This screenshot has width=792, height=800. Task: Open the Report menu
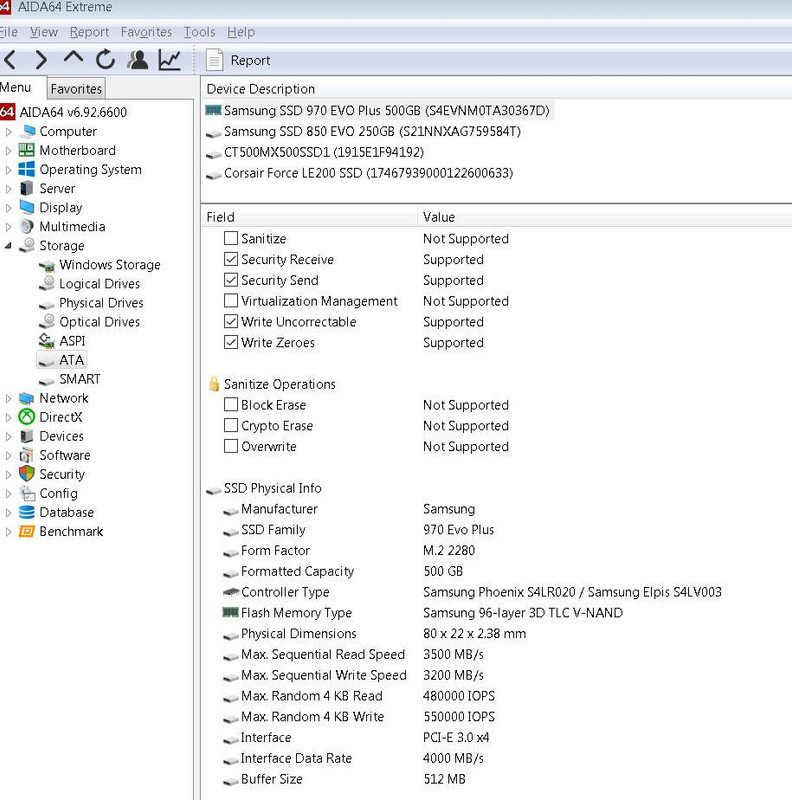89,32
